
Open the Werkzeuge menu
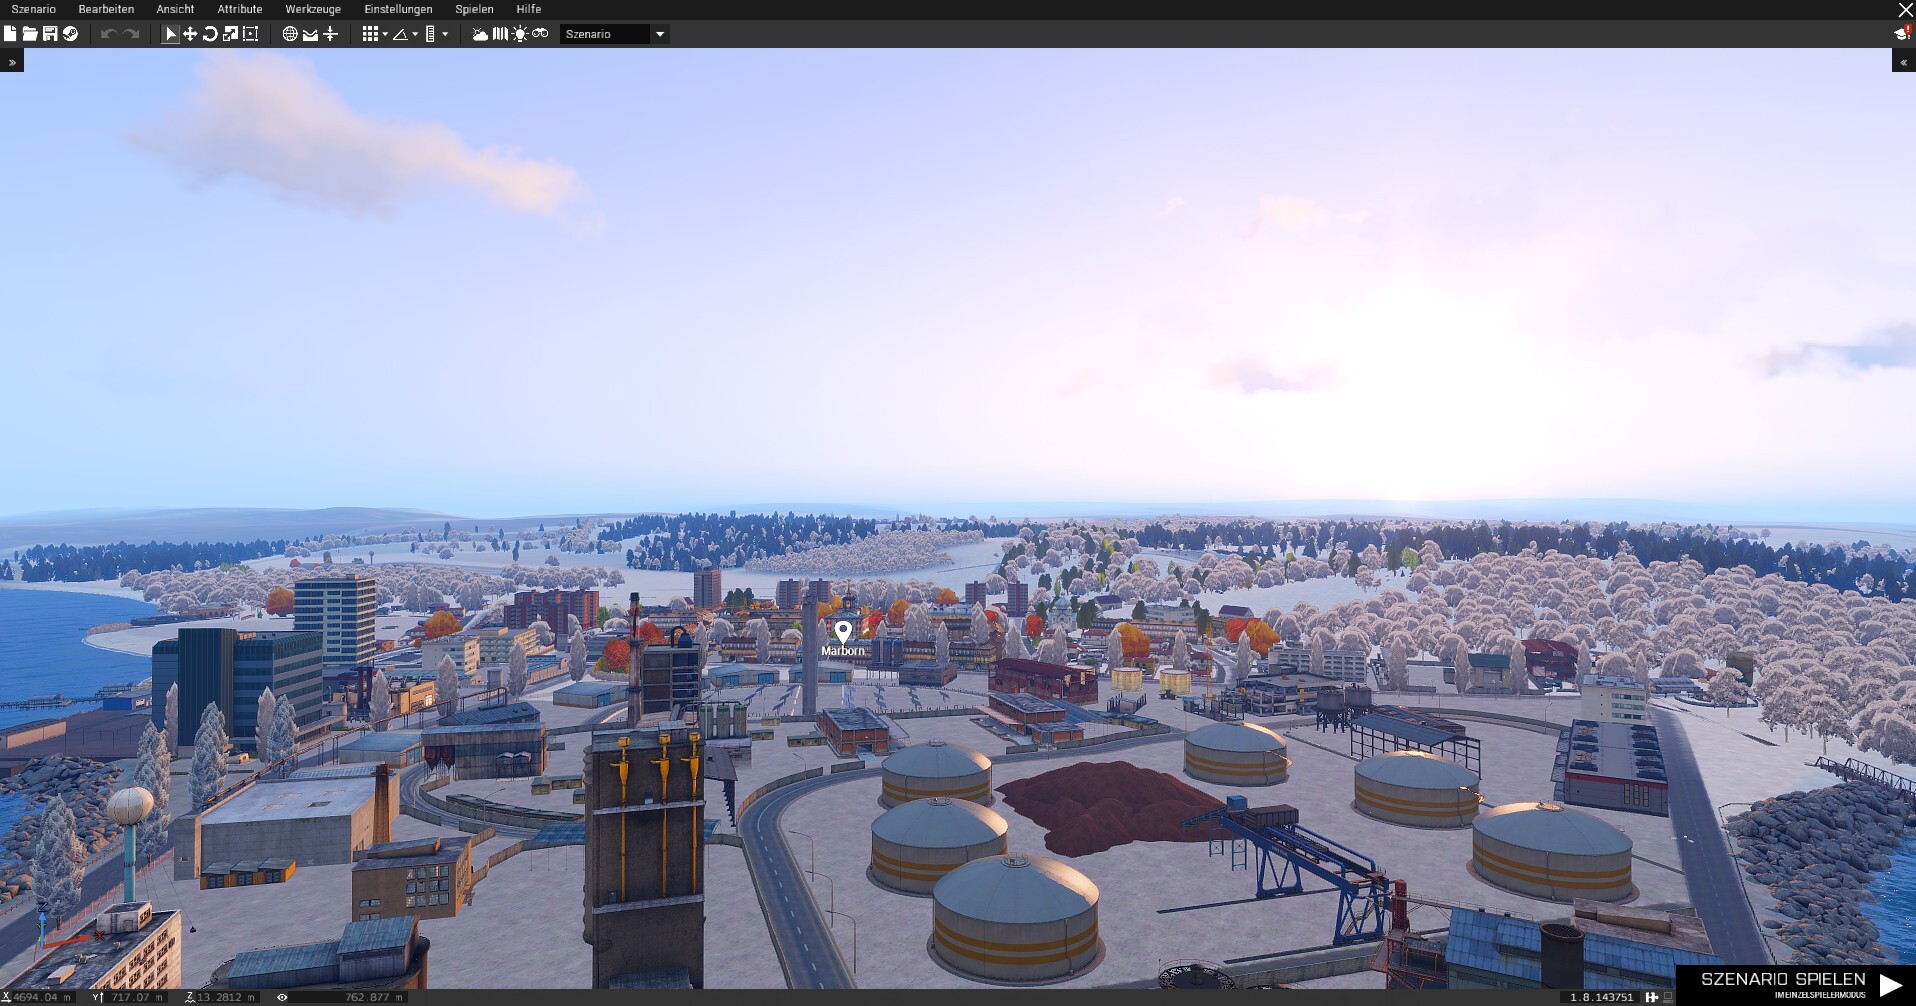click(313, 9)
